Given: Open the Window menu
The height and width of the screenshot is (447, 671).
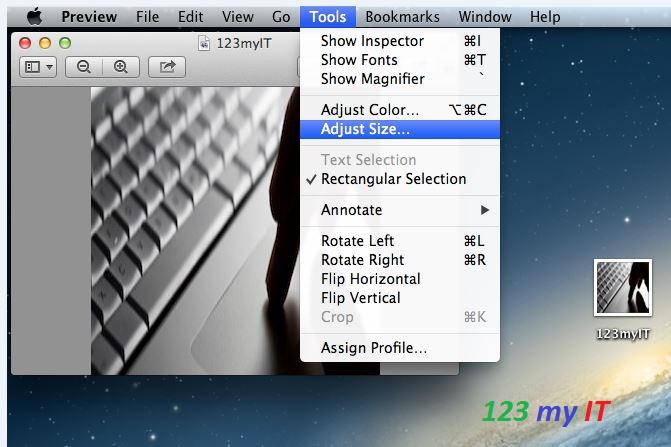Looking at the screenshot, I should (x=485, y=17).
